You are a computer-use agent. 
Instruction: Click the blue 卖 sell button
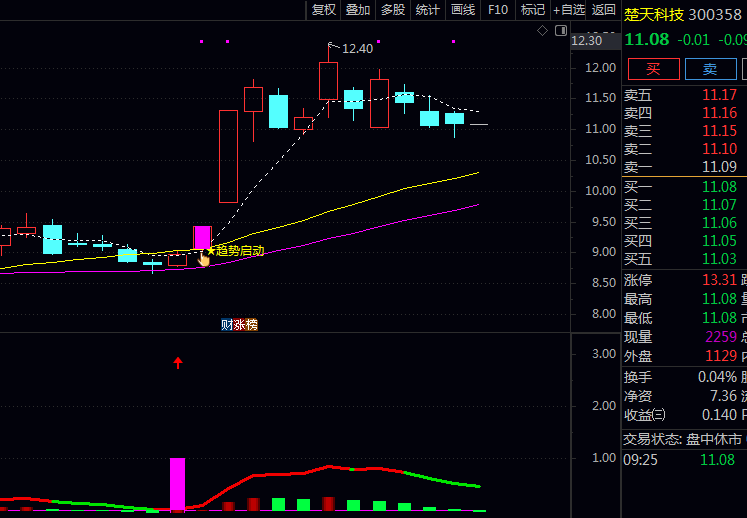click(710, 69)
